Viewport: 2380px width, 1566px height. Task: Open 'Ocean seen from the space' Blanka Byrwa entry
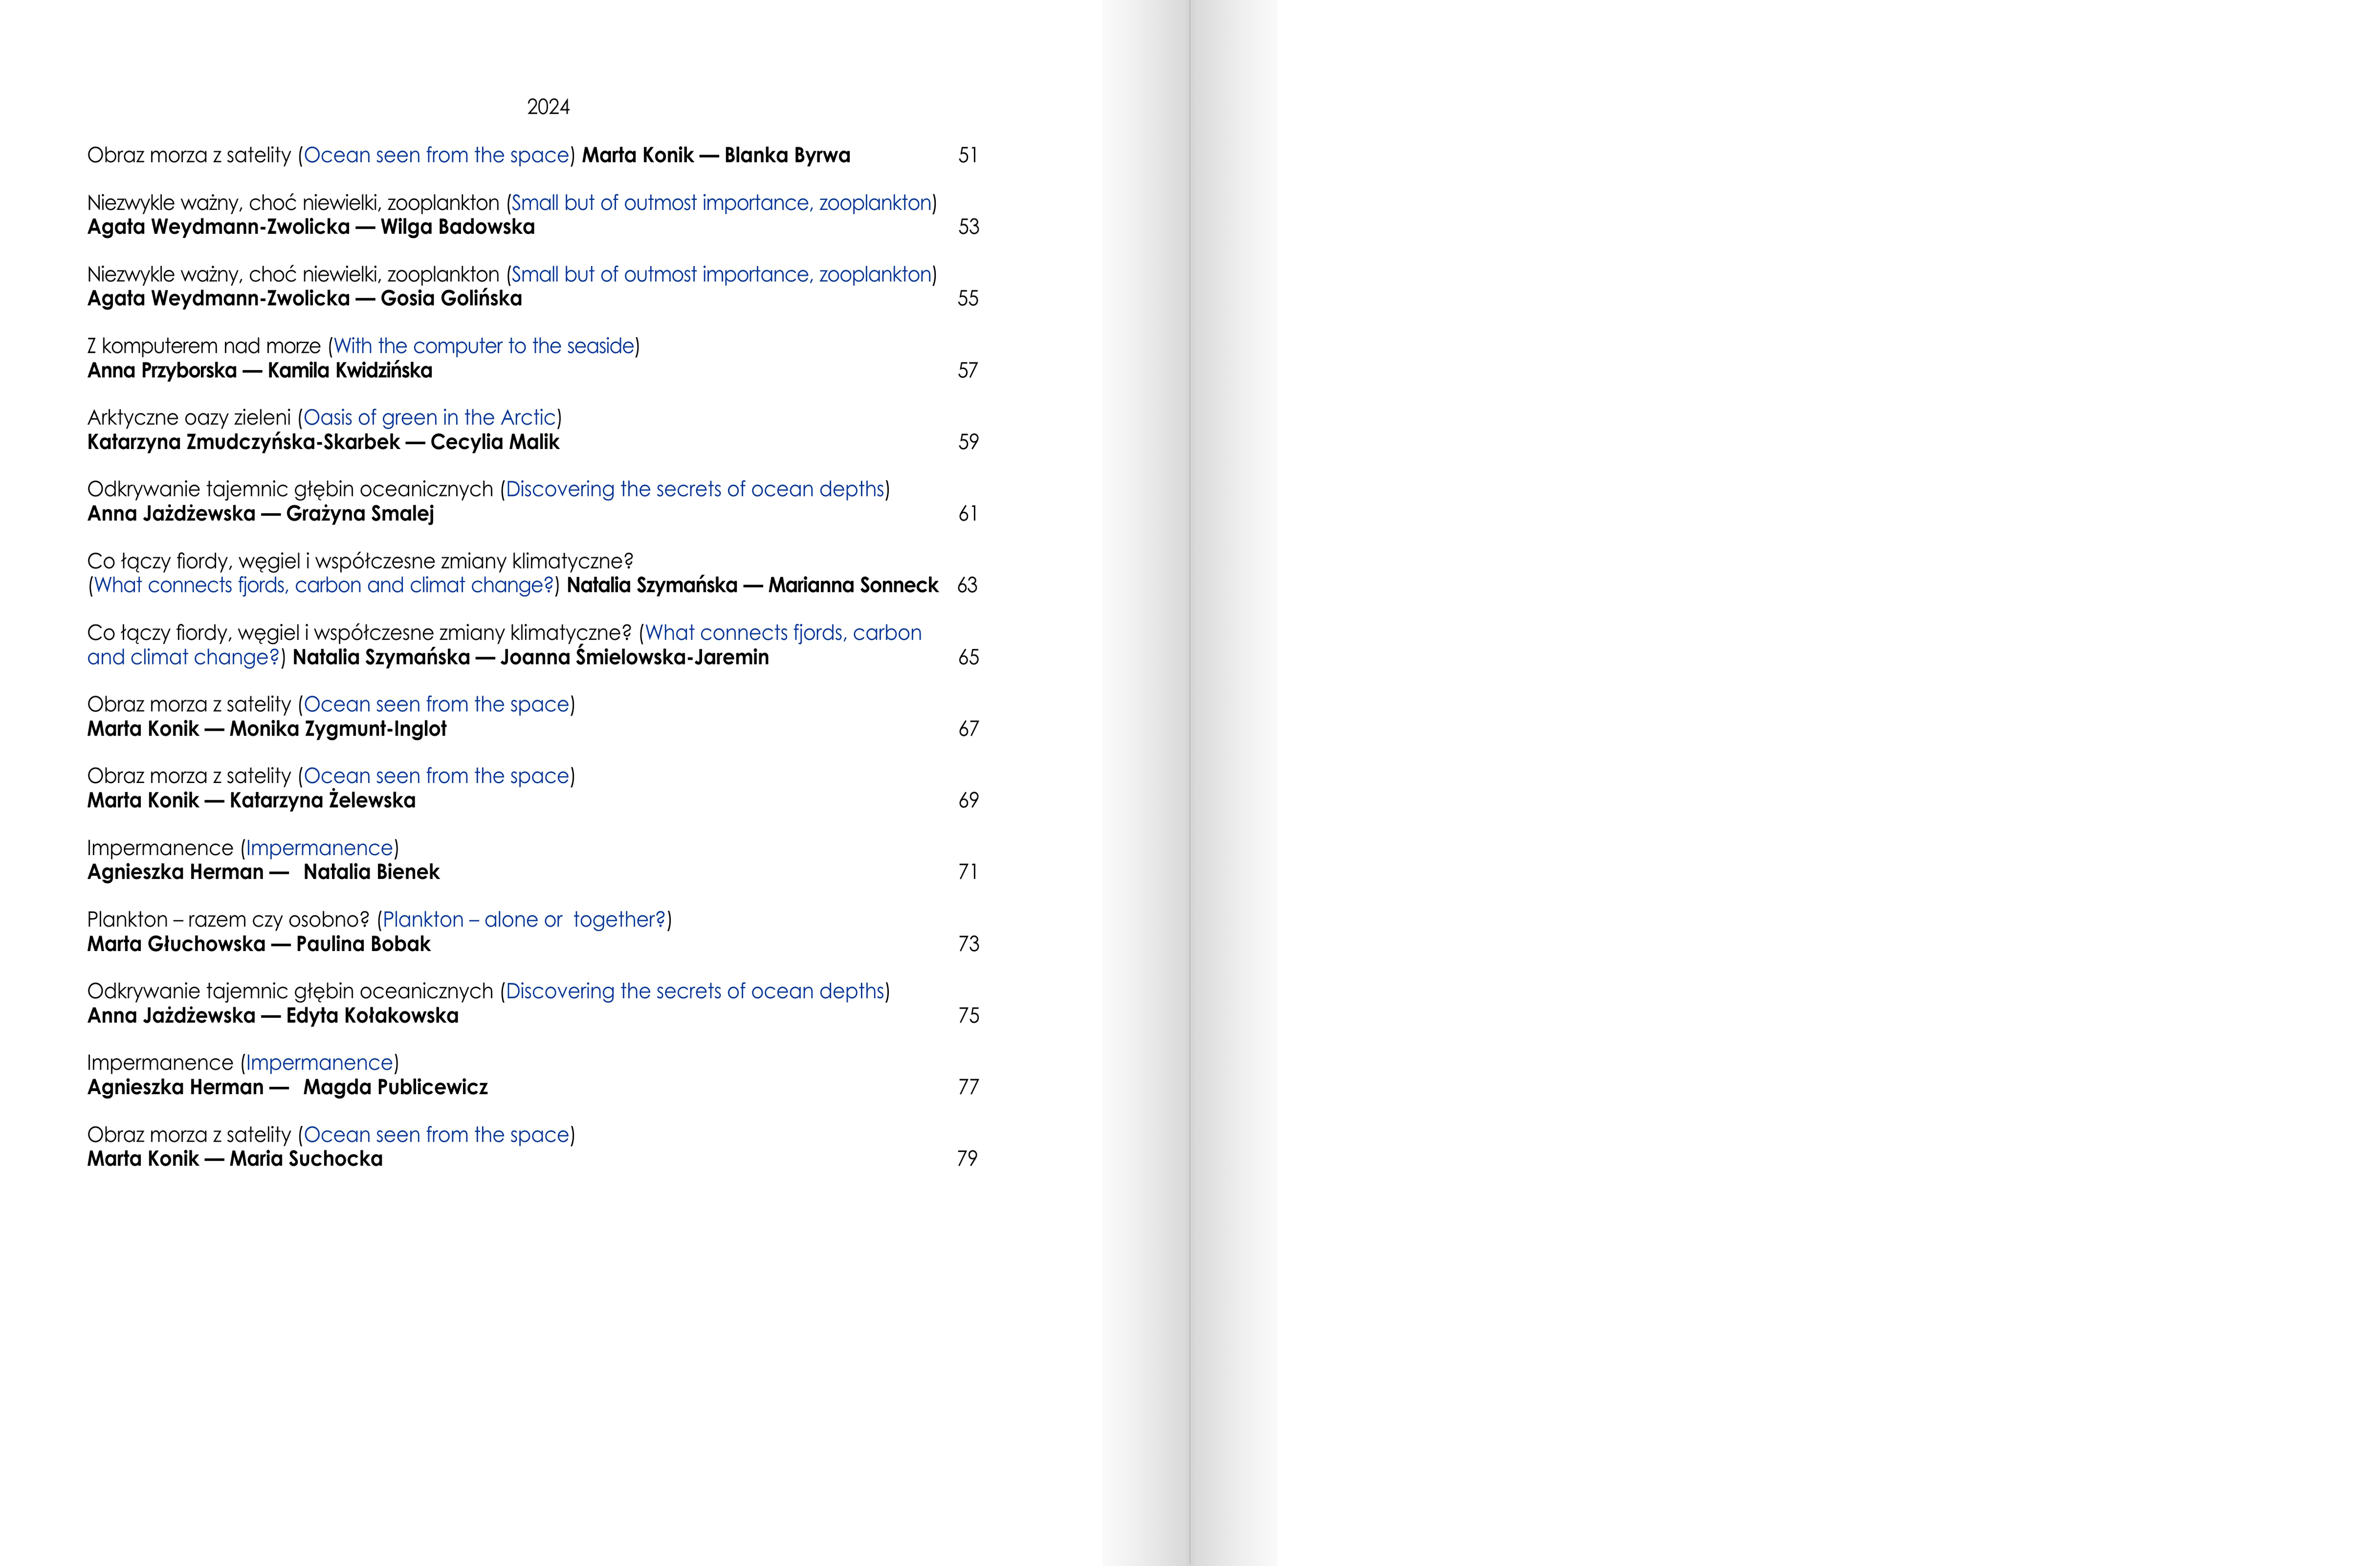436,155
